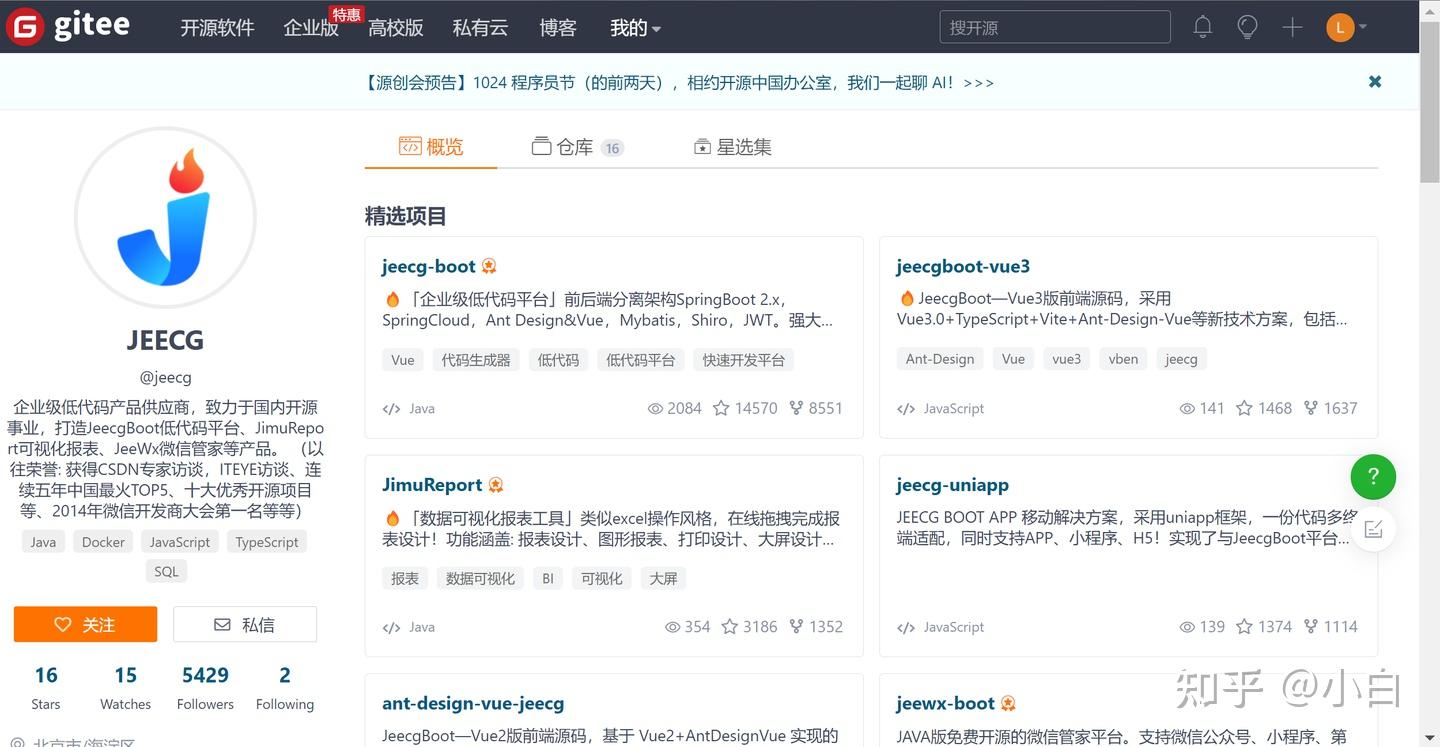The image size is (1440, 747).
Task: Follow JEECG using the 关注 button
Action: 85,623
